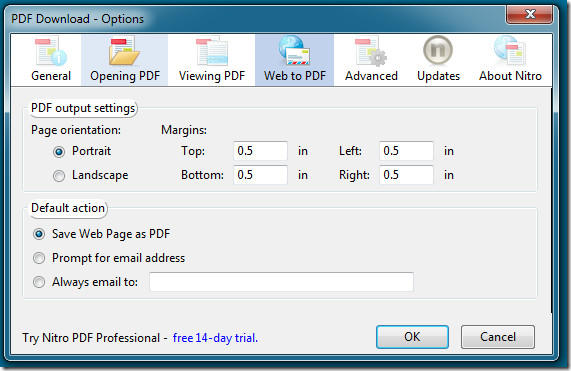571x371 pixels.
Task: Switch to the Viewing PDF tab label
Action: pyautogui.click(x=212, y=76)
